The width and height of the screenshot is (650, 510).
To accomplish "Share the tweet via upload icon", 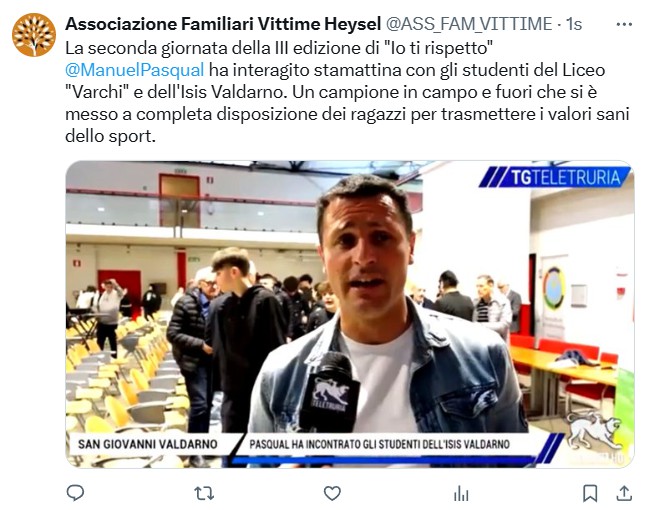I will coord(624,493).
